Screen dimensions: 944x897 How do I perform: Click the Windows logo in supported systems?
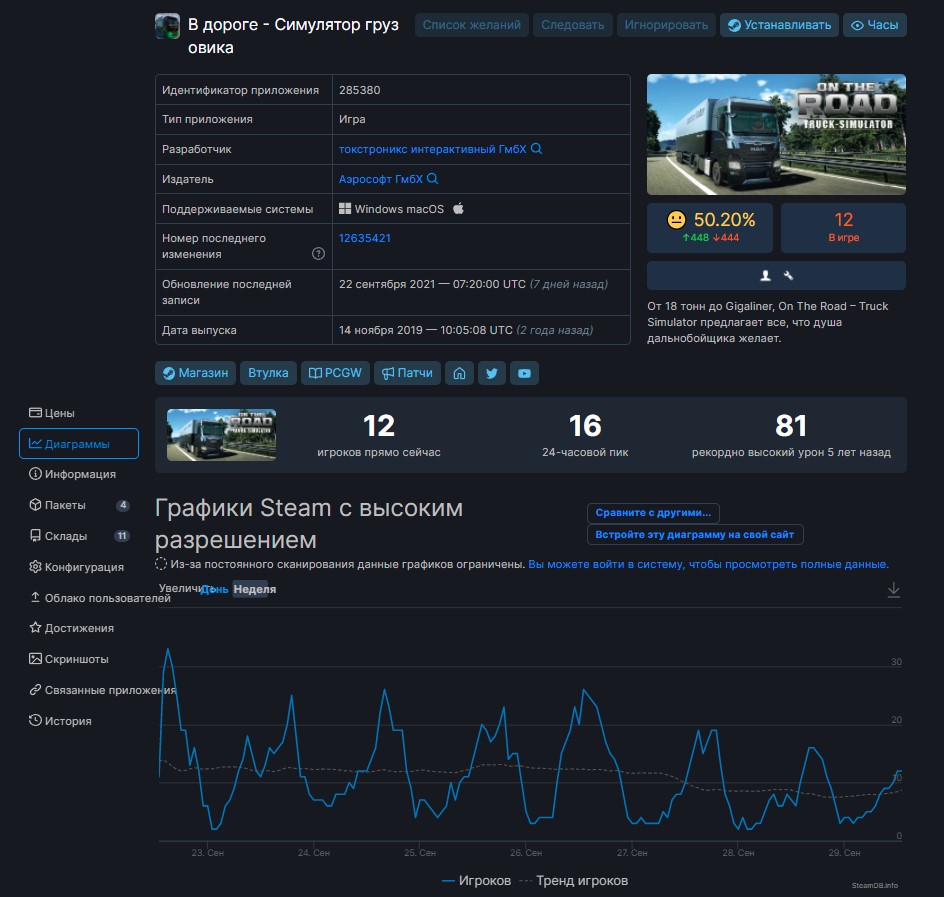pyautogui.click(x=345, y=209)
